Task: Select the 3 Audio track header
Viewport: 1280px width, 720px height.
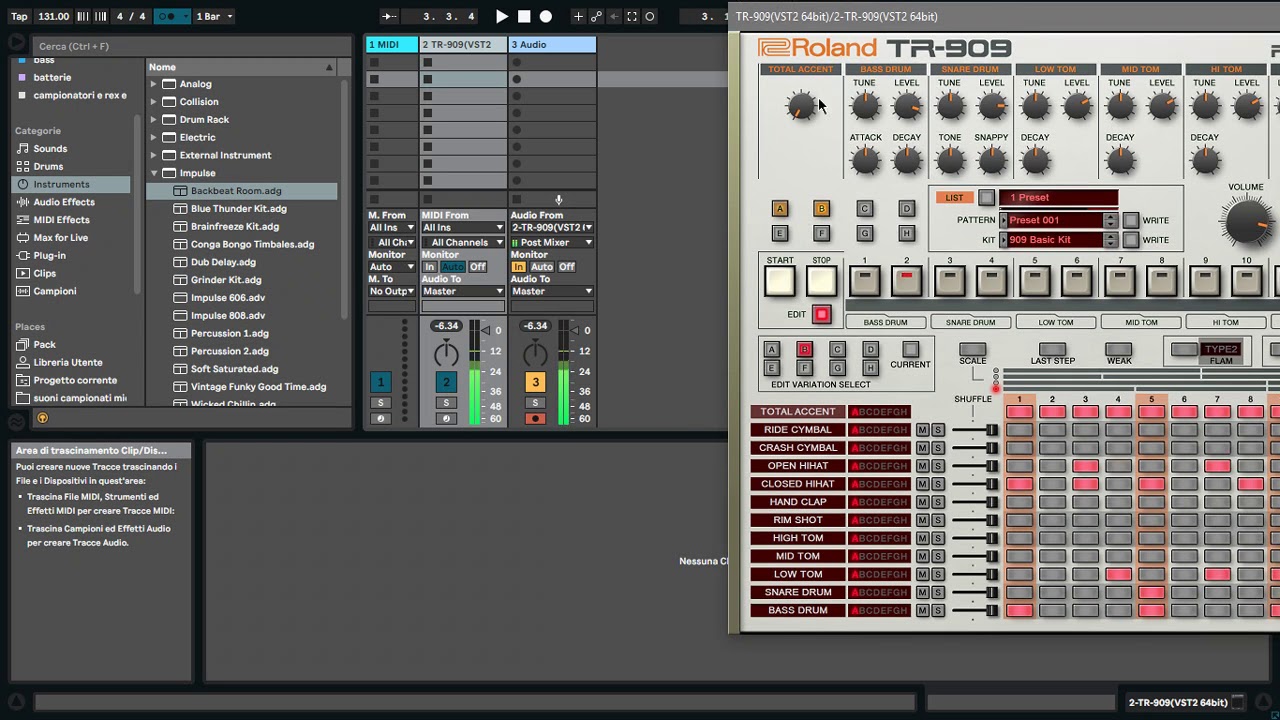Action: pos(552,44)
